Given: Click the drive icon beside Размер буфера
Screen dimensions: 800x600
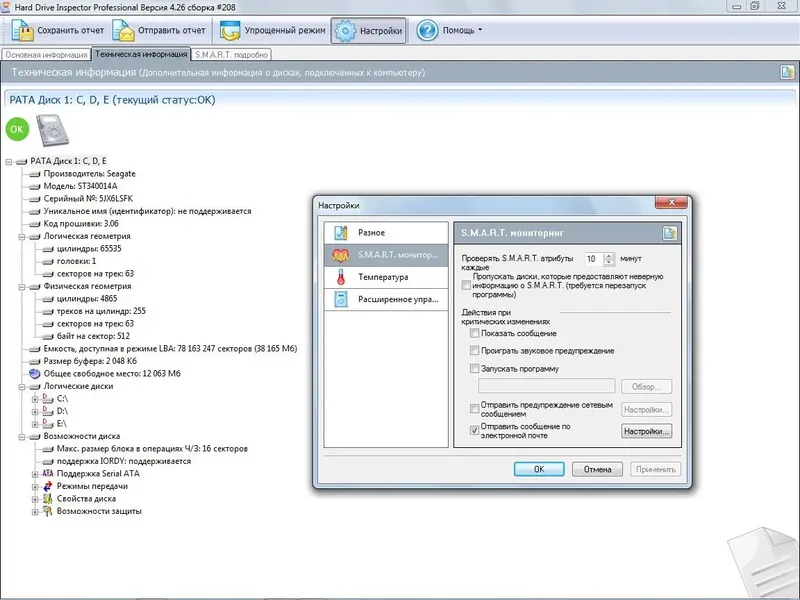Looking at the screenshot, I should click(35, 361).
